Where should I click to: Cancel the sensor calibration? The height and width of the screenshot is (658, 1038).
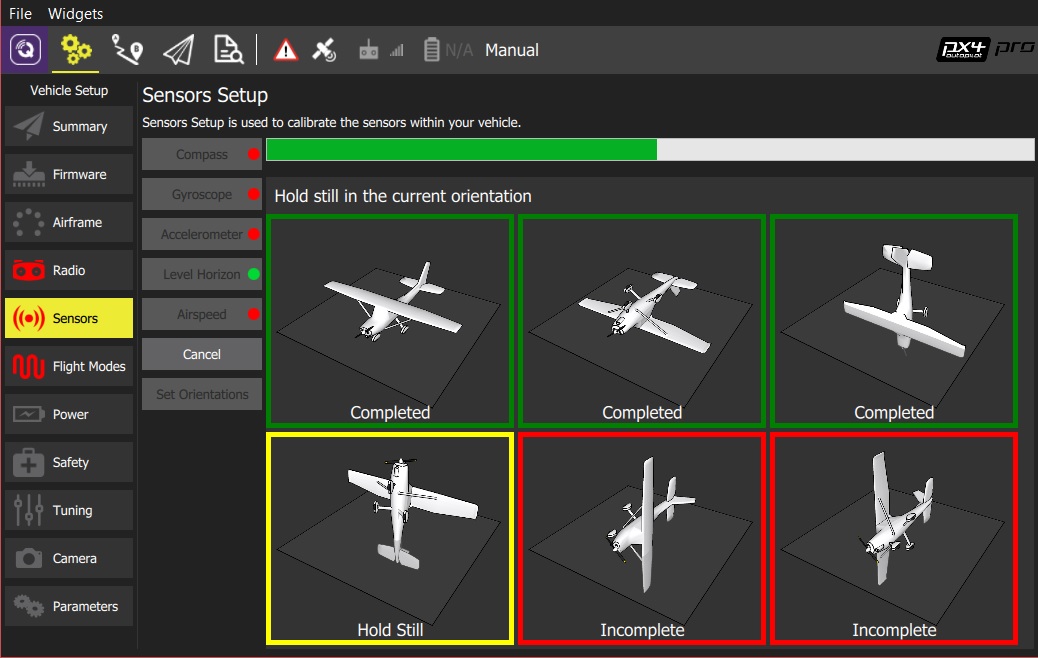click(202, 354)
